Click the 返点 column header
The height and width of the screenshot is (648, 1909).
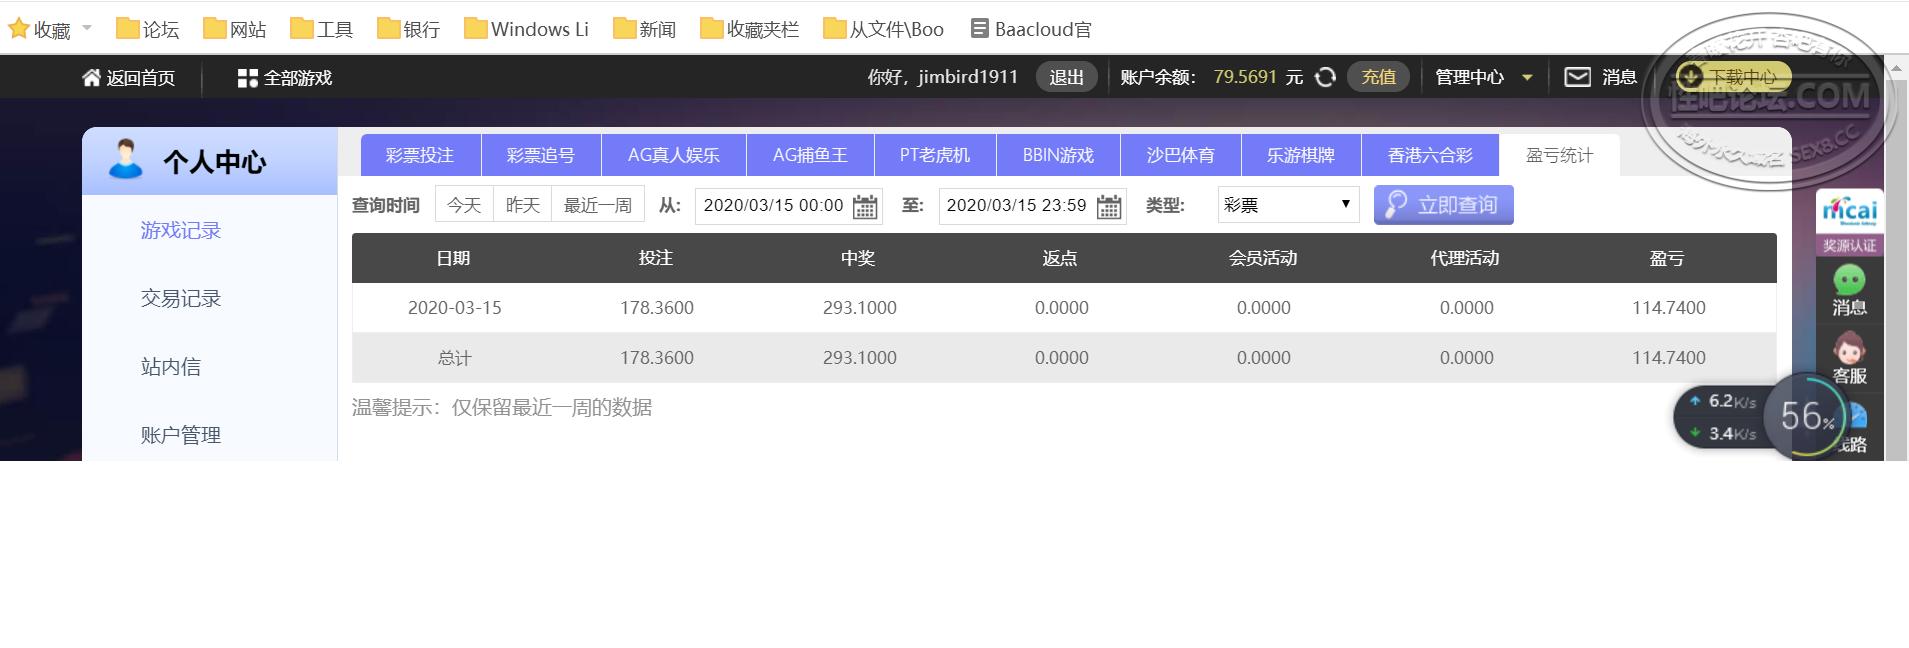(x=1060, y=258)
